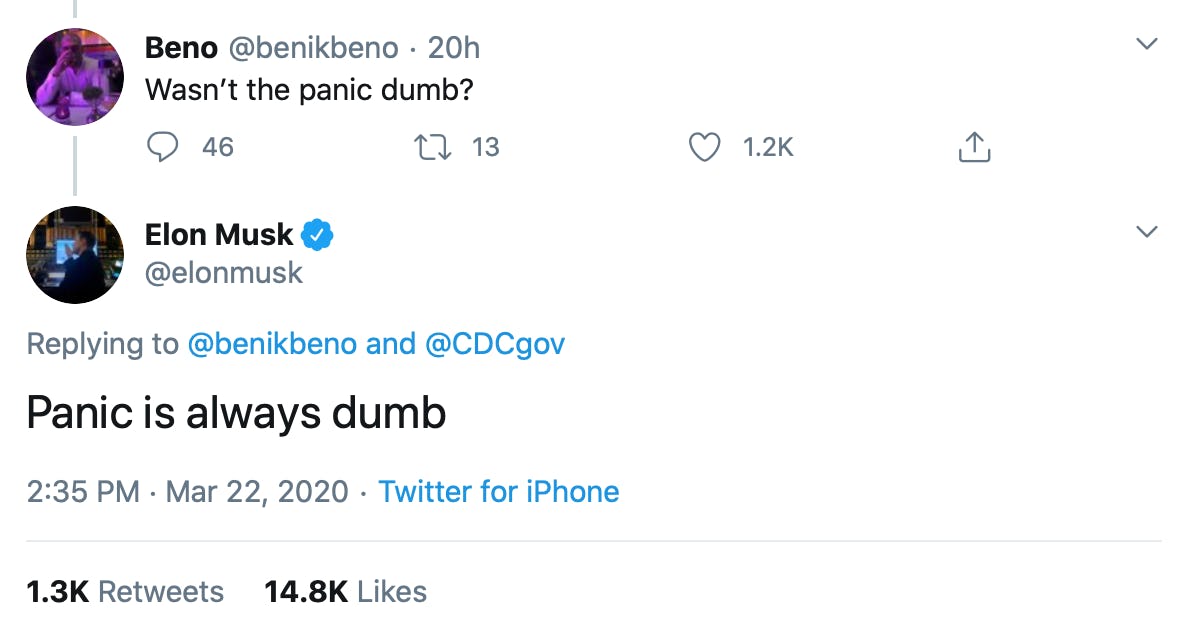Open the 20h timestamp on Beno's tweet
This screenshot has width=1190, height=626.
click(x=453, y=47)
